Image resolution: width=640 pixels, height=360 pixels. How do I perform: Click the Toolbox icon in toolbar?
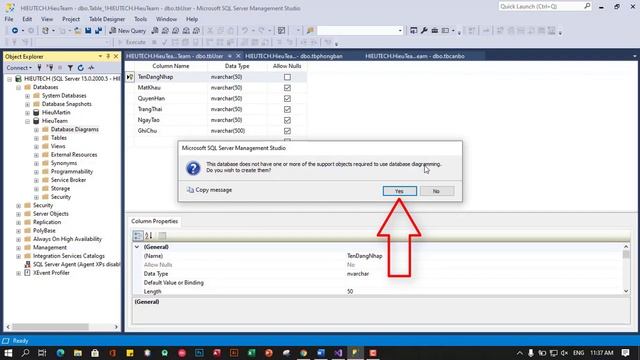pos(435,31)
